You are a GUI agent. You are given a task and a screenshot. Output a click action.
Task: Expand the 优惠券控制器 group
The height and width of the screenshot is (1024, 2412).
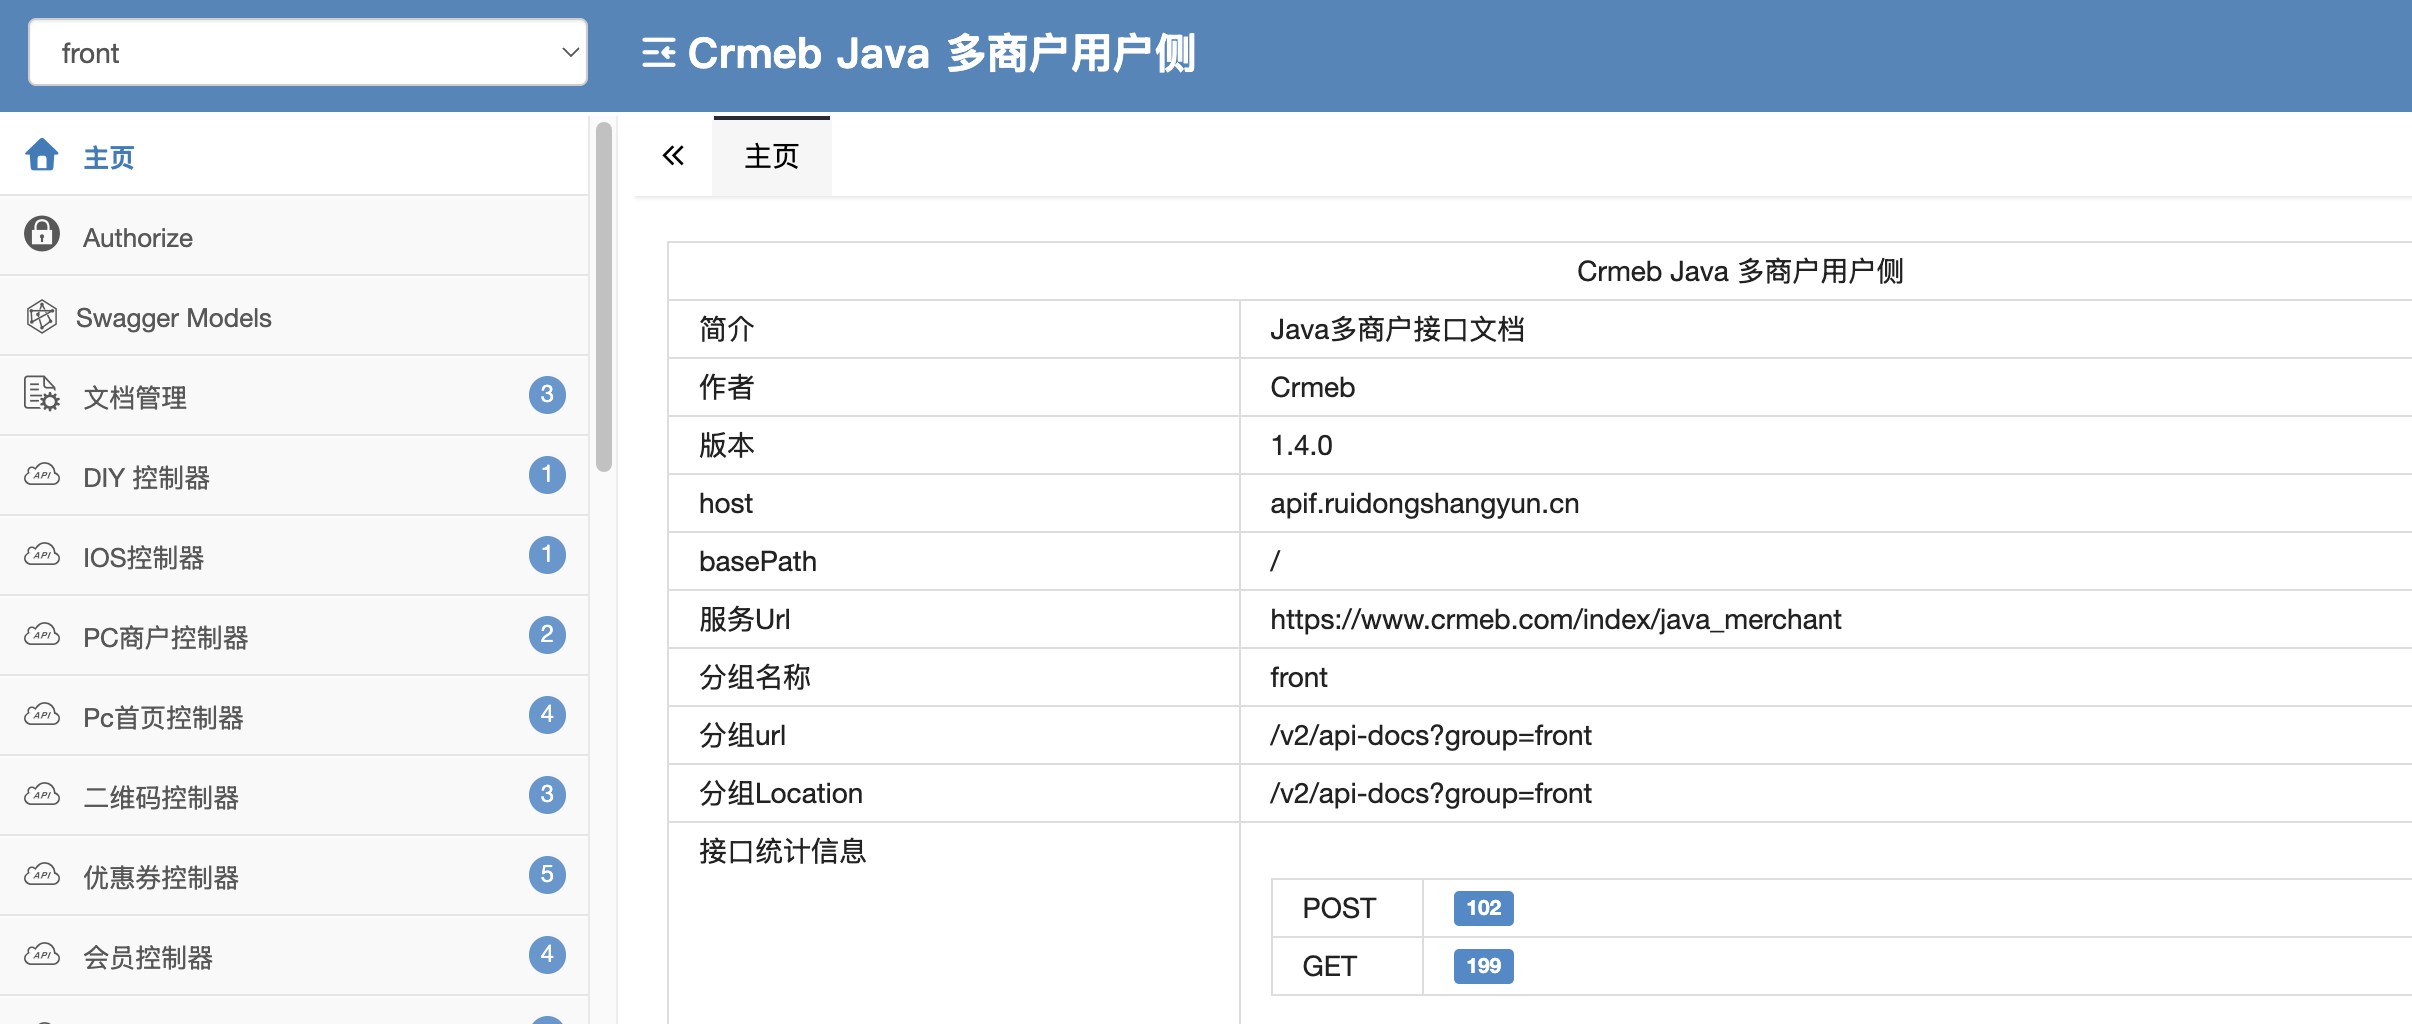(294, 876)
